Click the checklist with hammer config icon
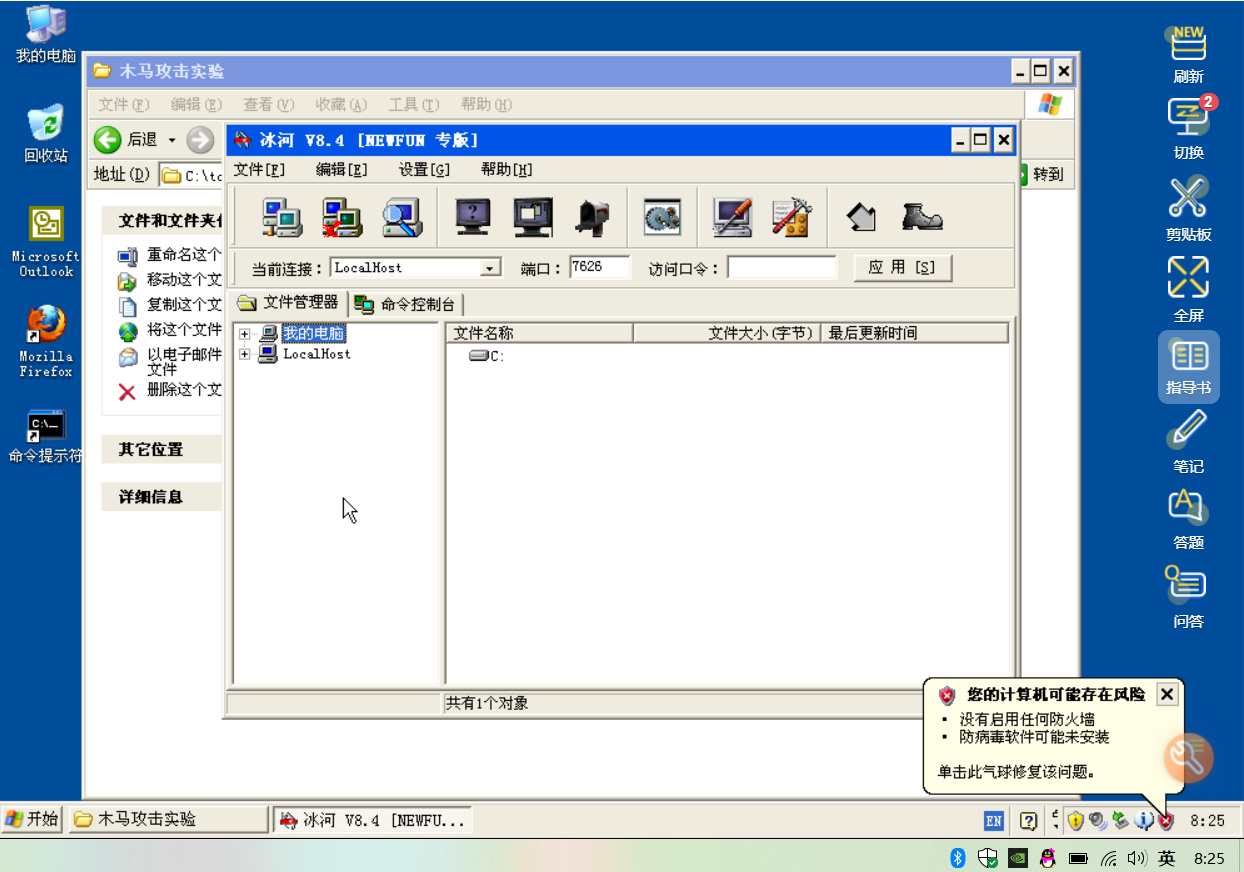This screenshot has width=1244, height=872. (791, 216)
